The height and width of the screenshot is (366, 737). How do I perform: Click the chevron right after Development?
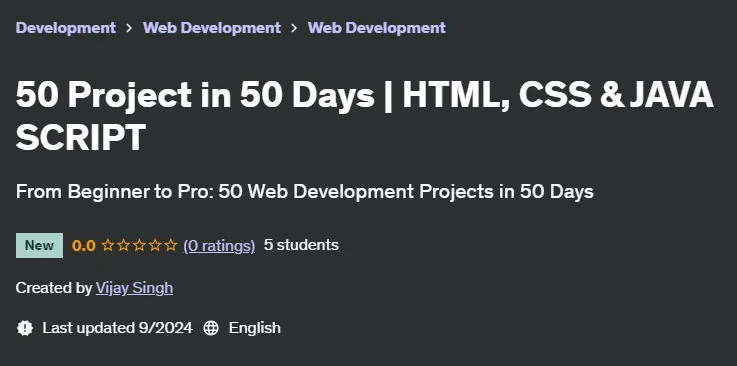(x=129, y=28)
